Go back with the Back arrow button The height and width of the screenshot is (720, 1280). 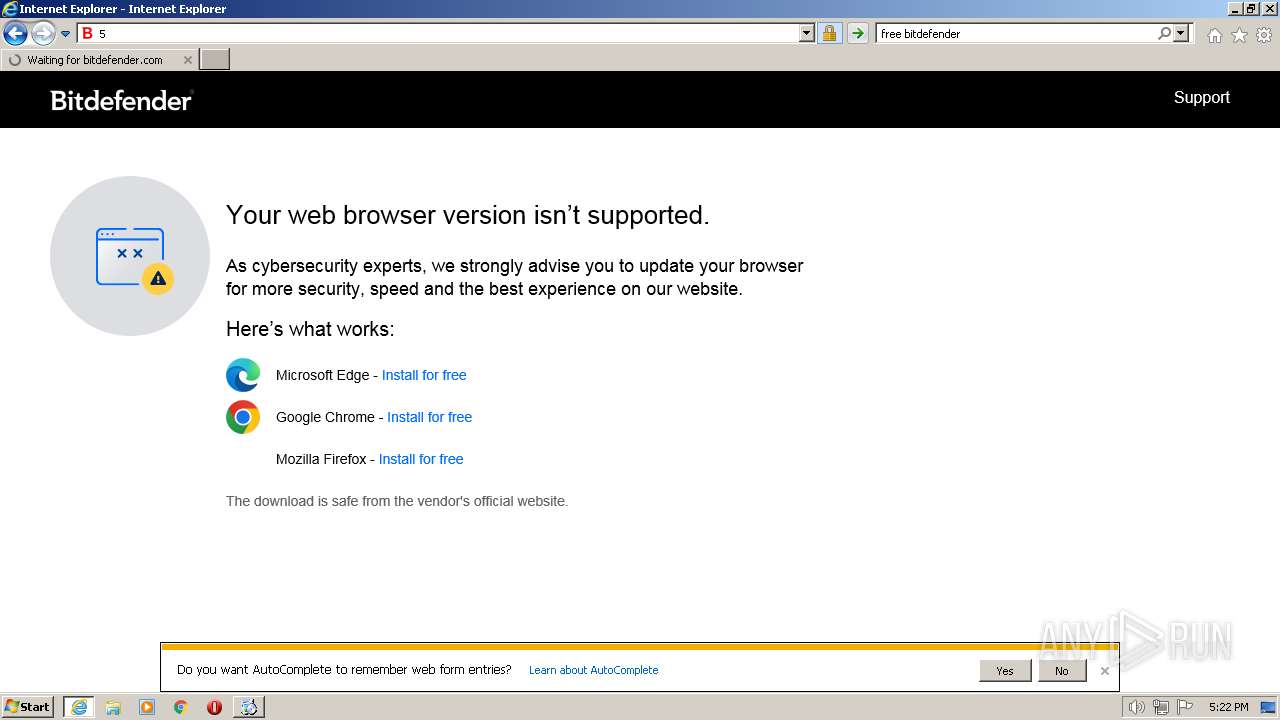15,34
